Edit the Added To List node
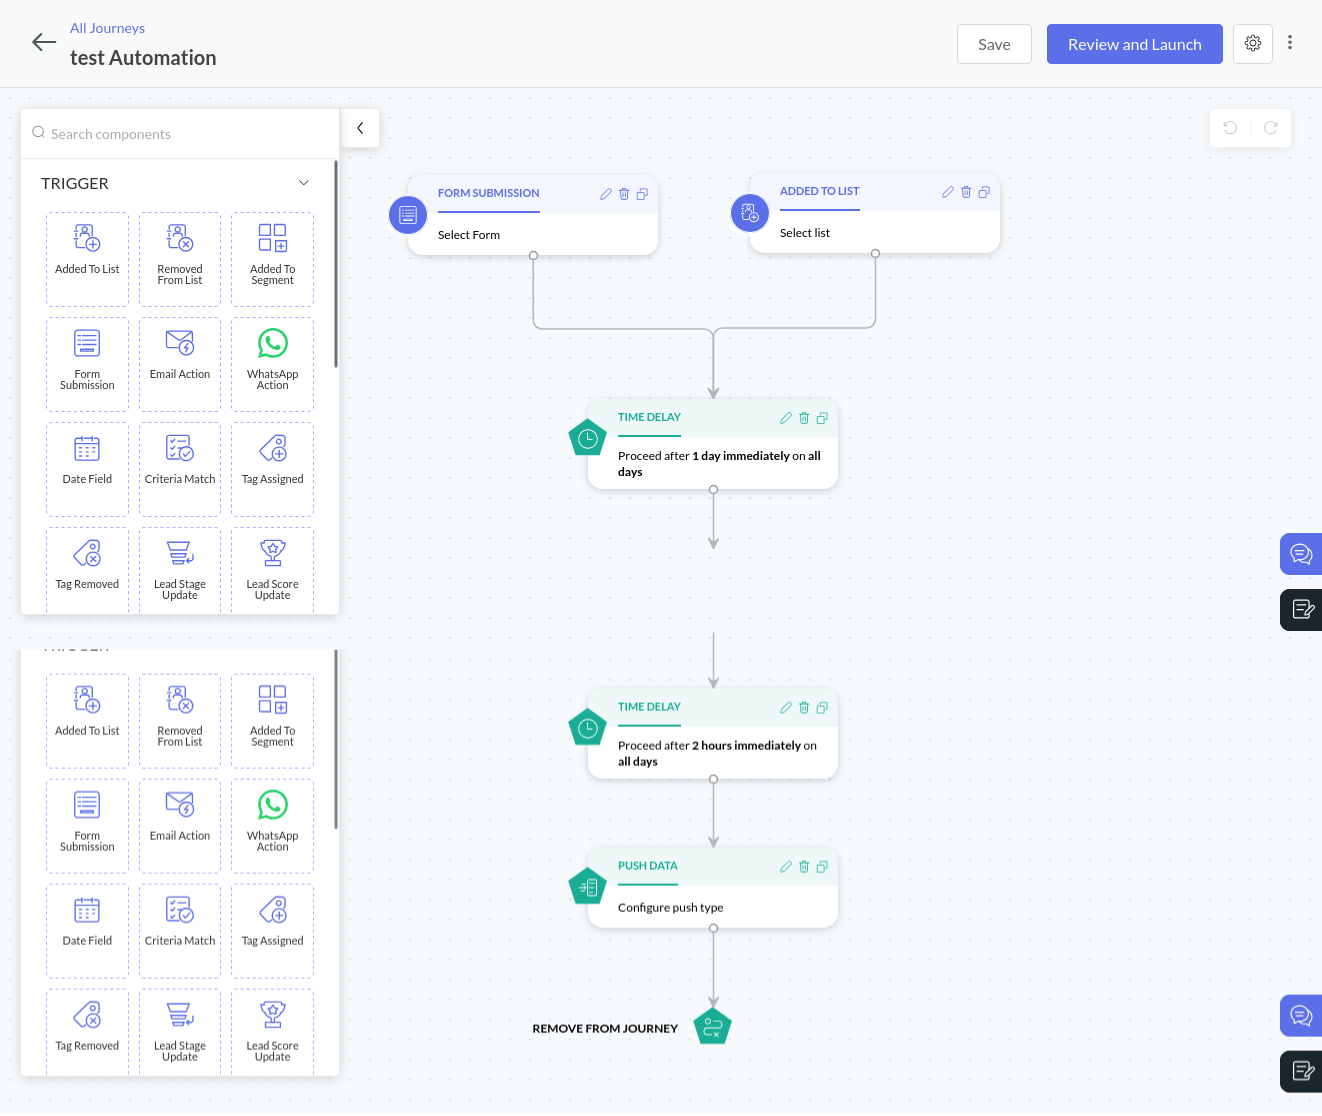 (x=947, y=192)
